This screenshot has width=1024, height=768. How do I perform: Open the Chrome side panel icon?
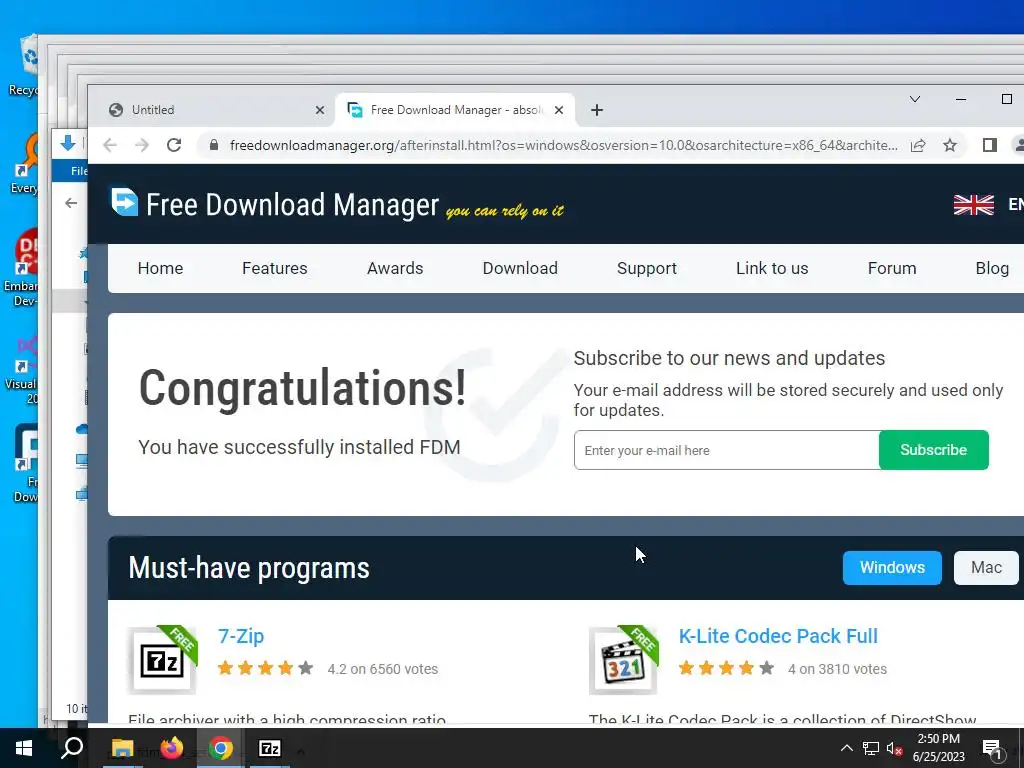click(989, 145)
